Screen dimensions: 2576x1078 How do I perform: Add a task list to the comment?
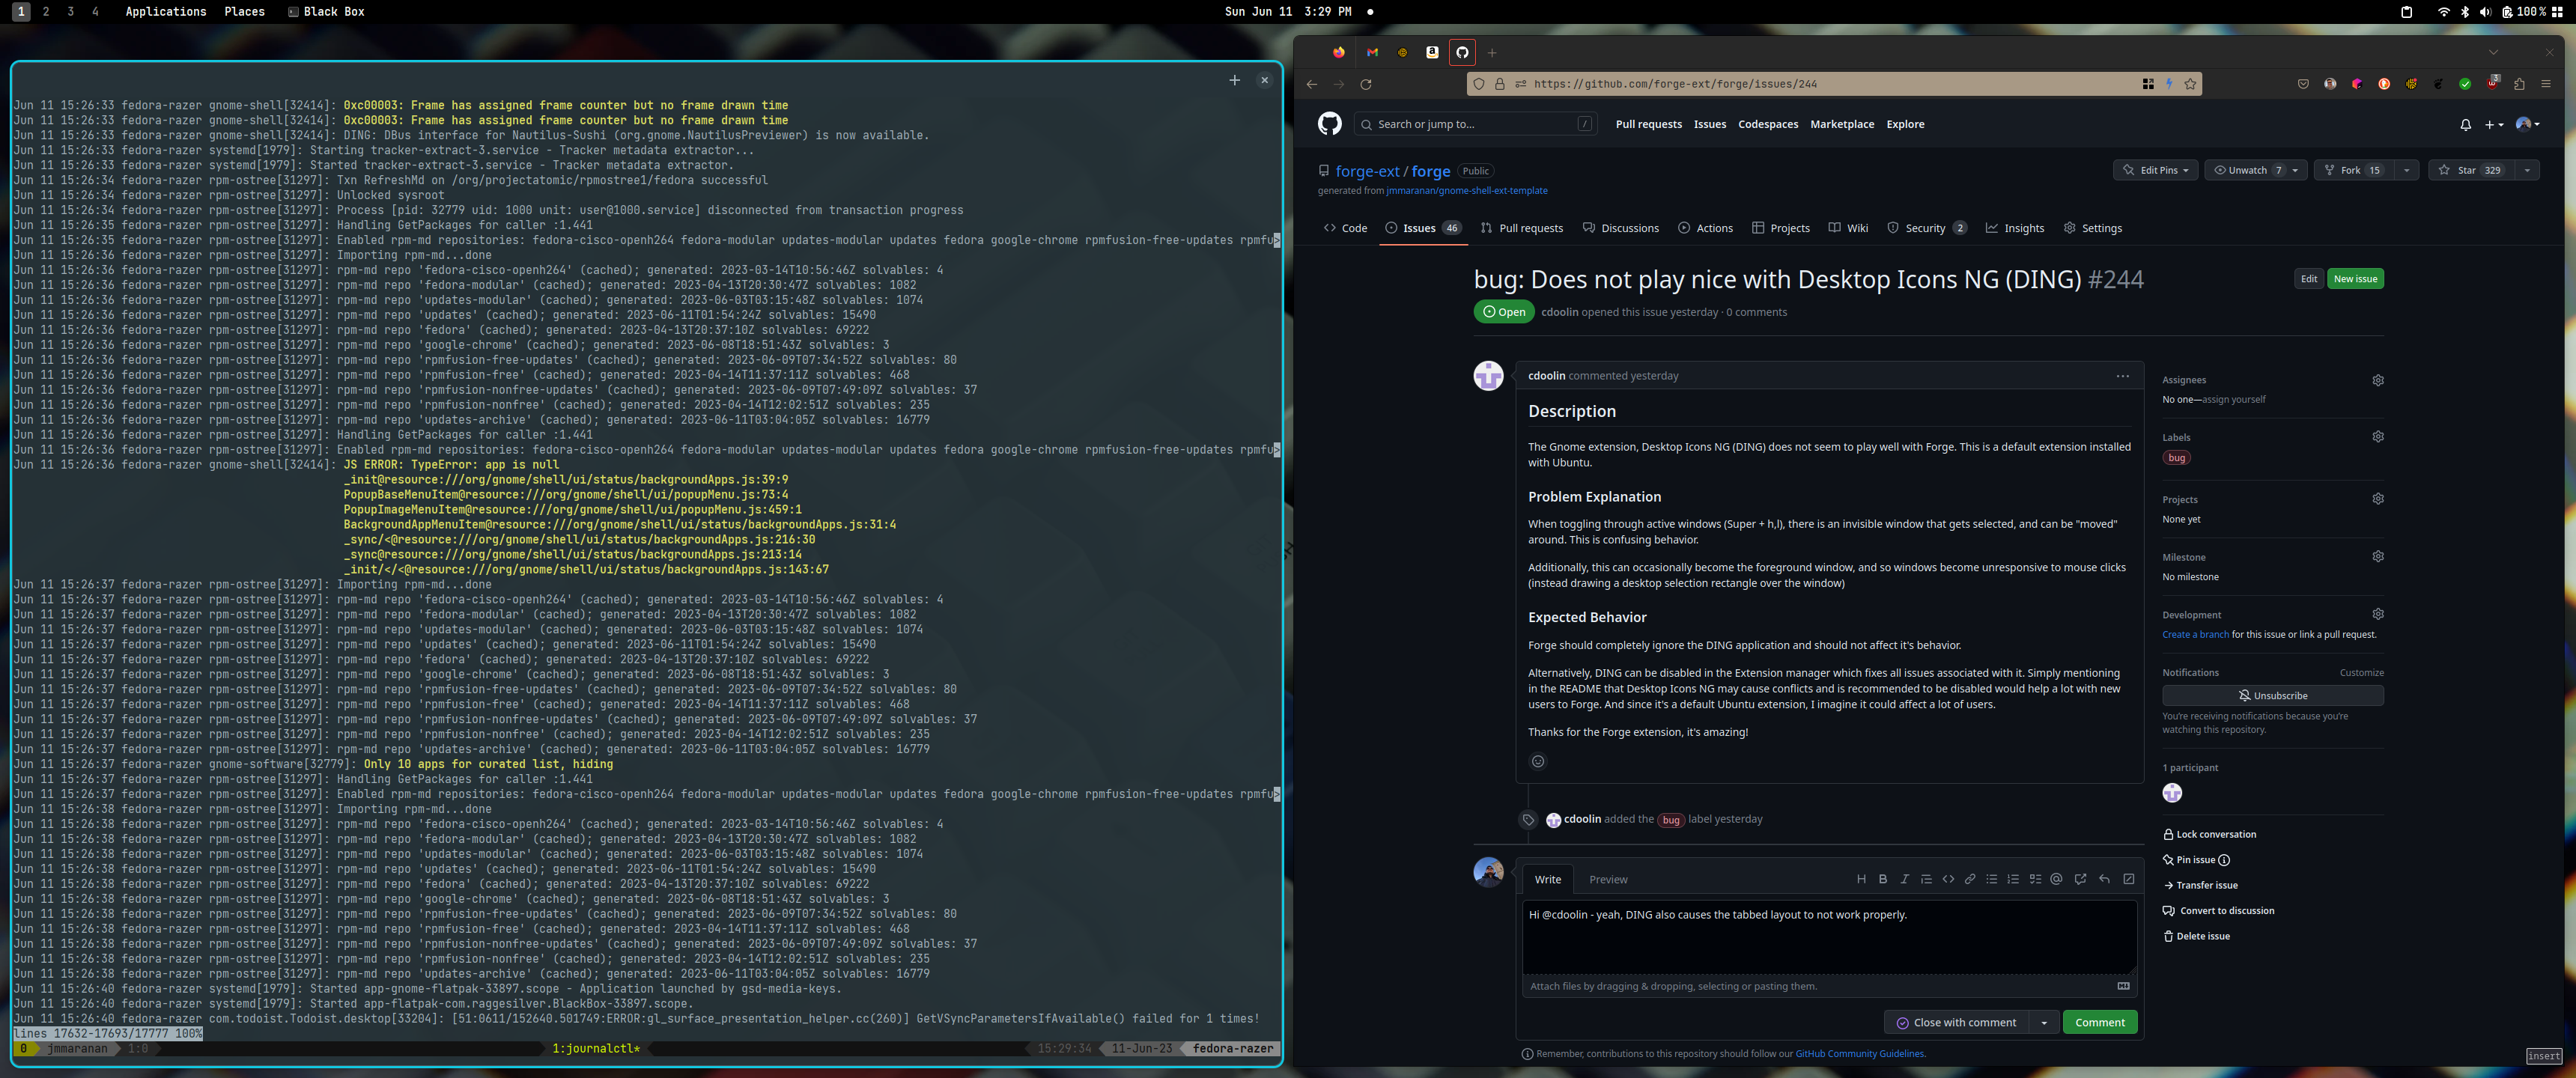coord(2035,879)
